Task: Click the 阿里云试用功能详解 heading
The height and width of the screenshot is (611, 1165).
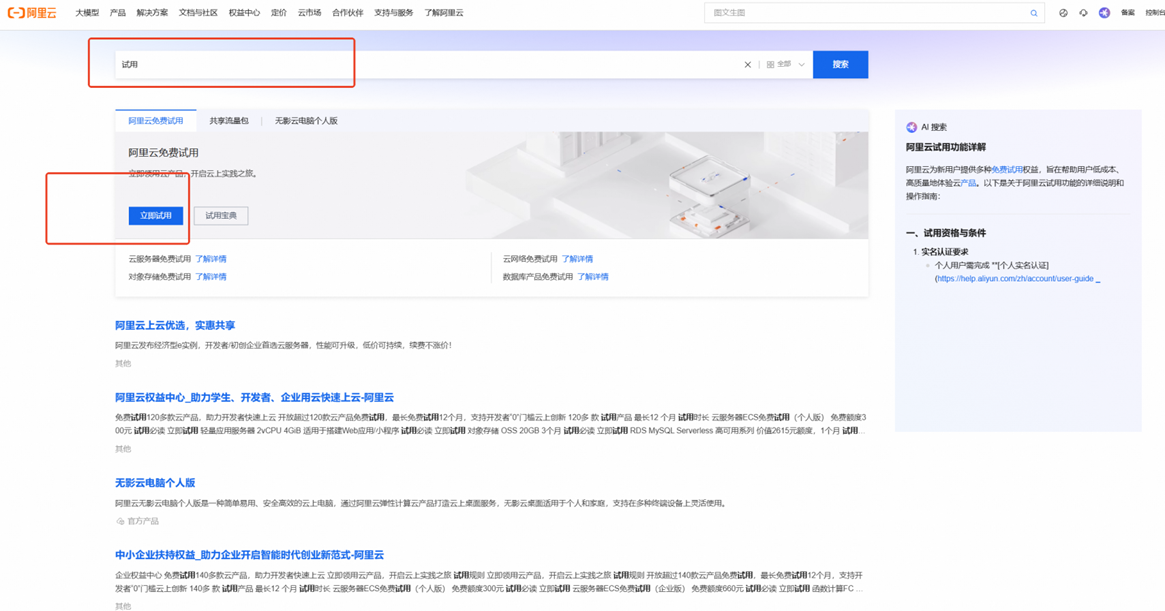Action: 946,147
